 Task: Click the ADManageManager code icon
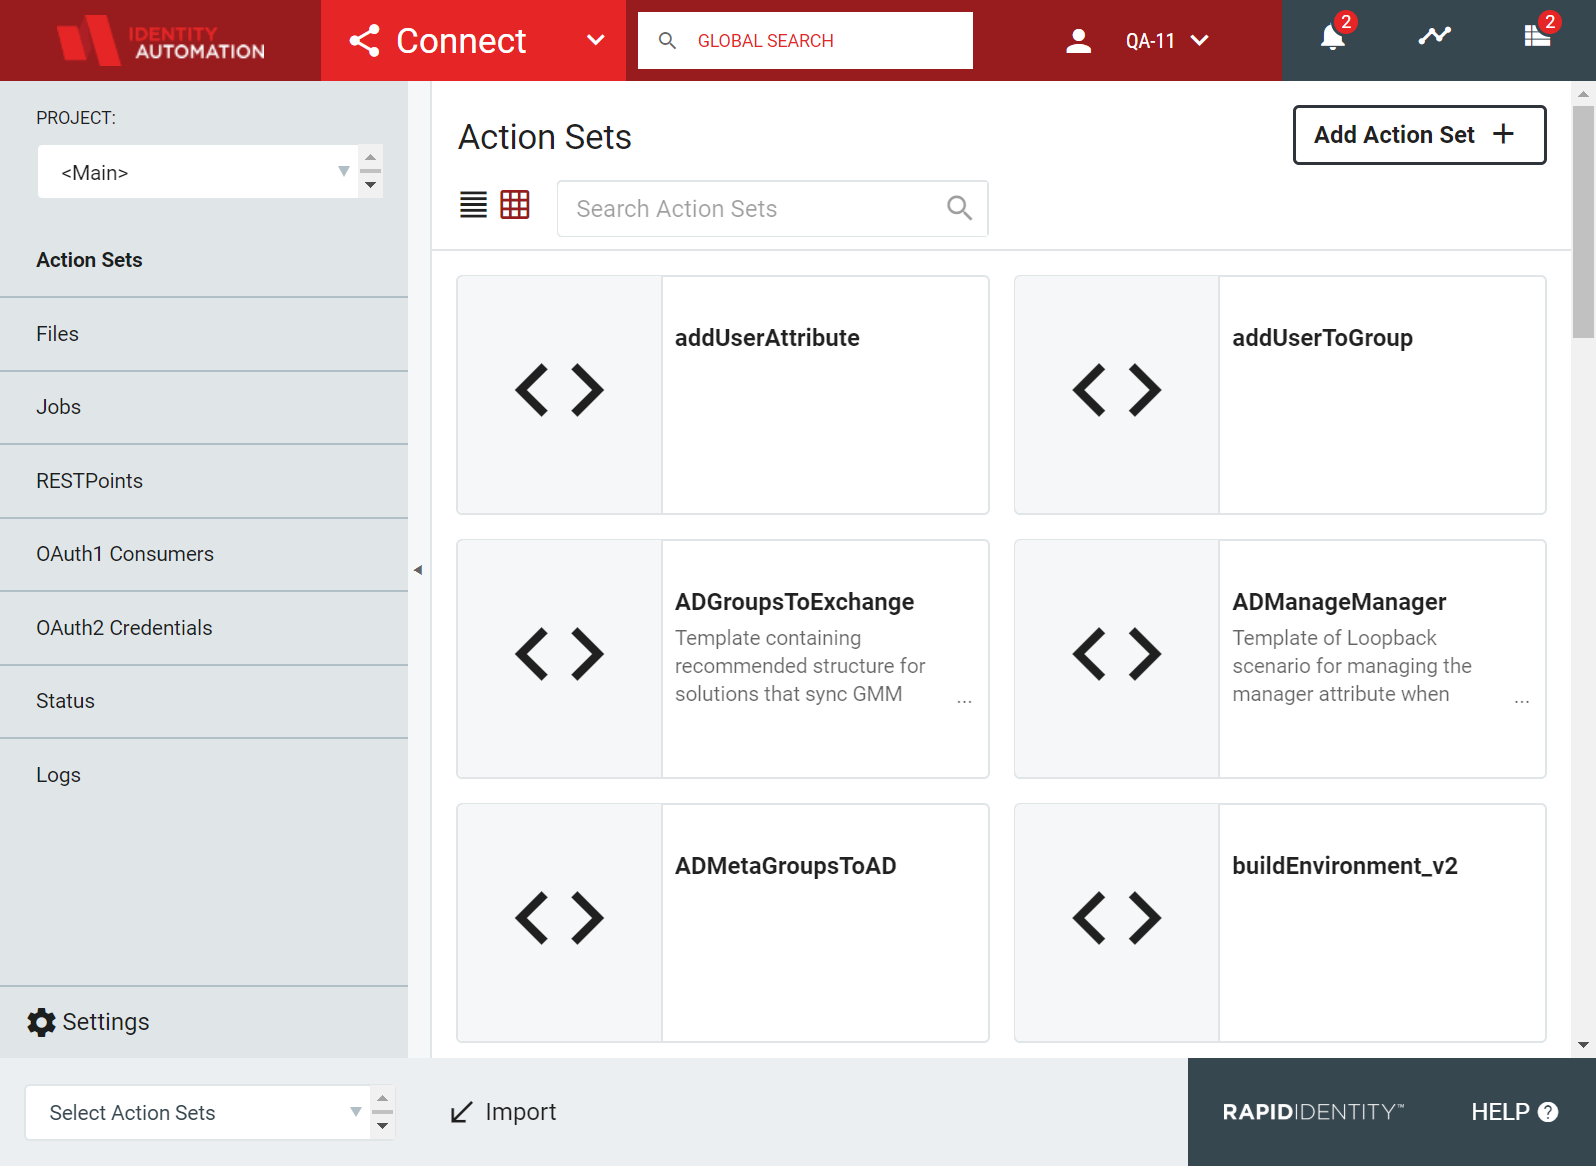coord(1117,654)
